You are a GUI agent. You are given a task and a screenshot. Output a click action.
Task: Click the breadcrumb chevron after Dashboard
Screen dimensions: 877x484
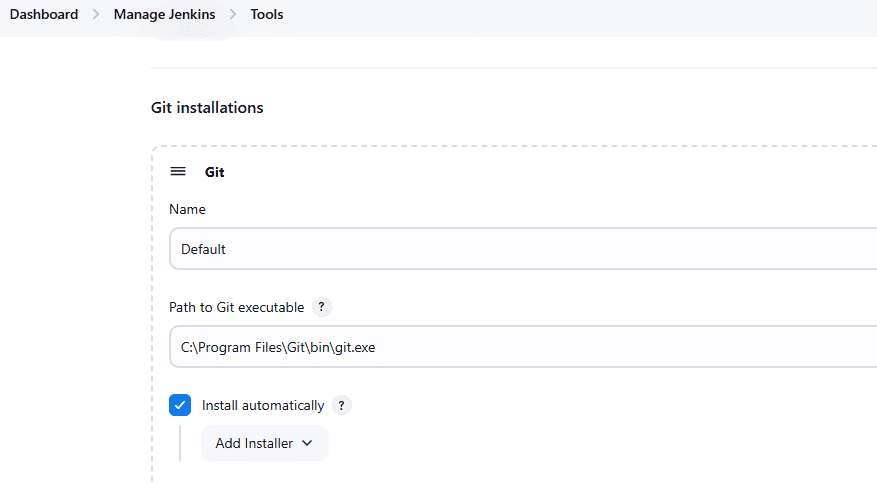coord(96,15)
